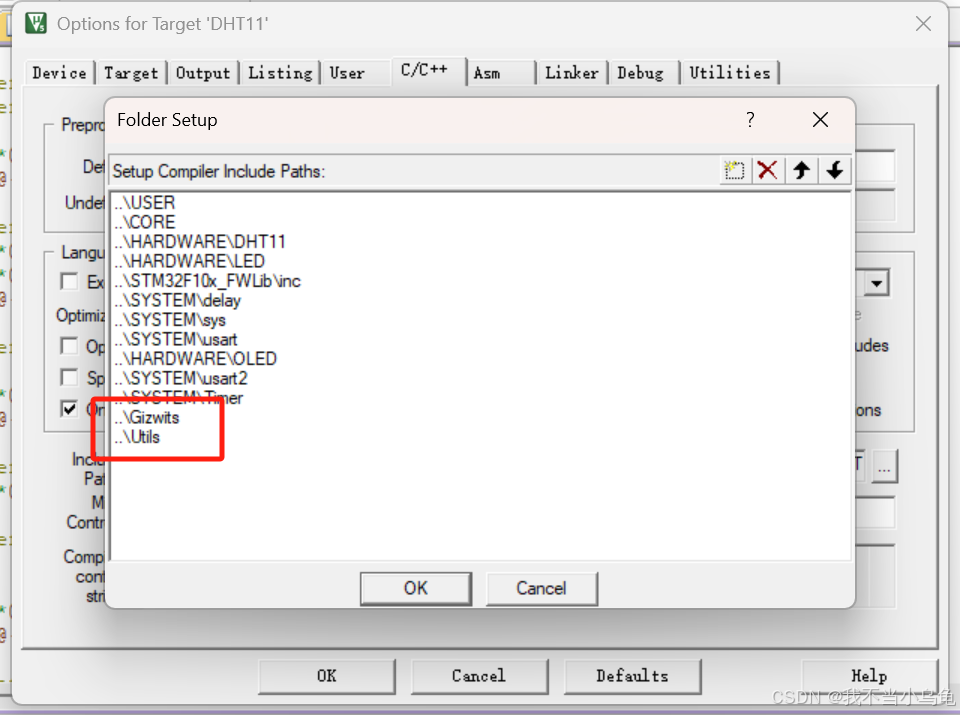Screen dimensions: 960x715
Task: Click the include paths browse (...) button
Action: pyautogui.click(x=884, y=467)
